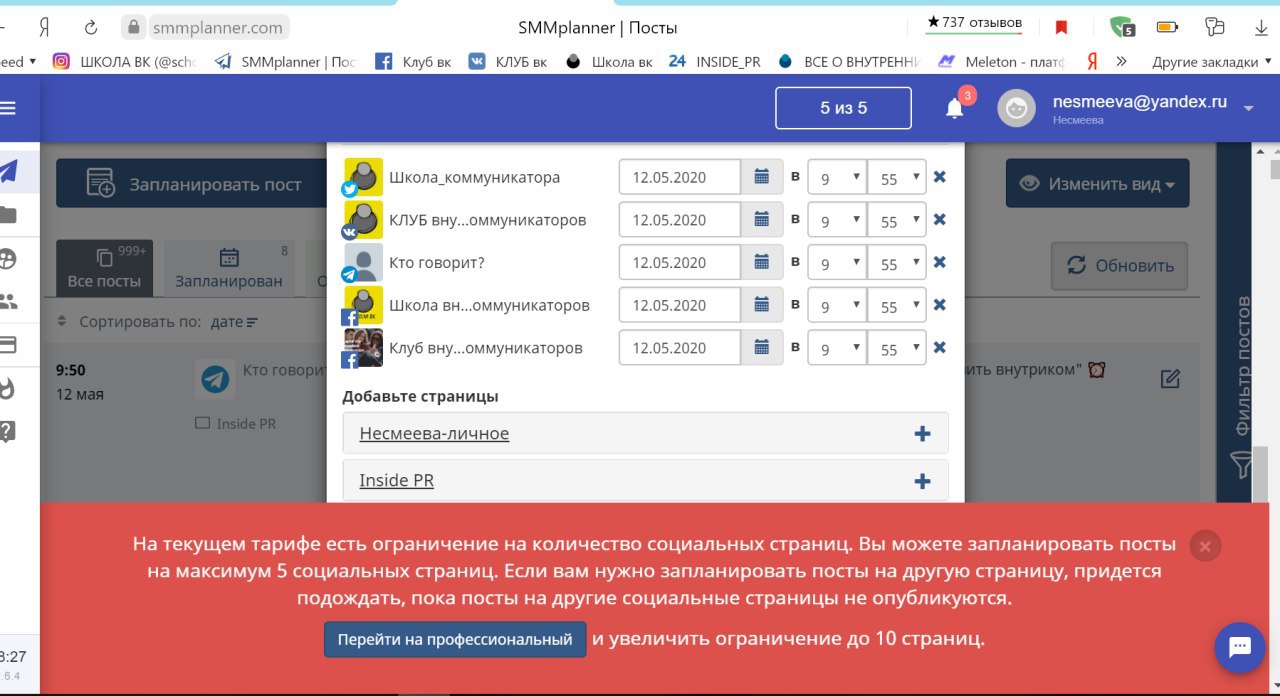Image resolution: width=1280 pixels, height=696 pixels.
Task: Open payment card sidebar icon
Action: pyautogui.click(x=8, y=345)
